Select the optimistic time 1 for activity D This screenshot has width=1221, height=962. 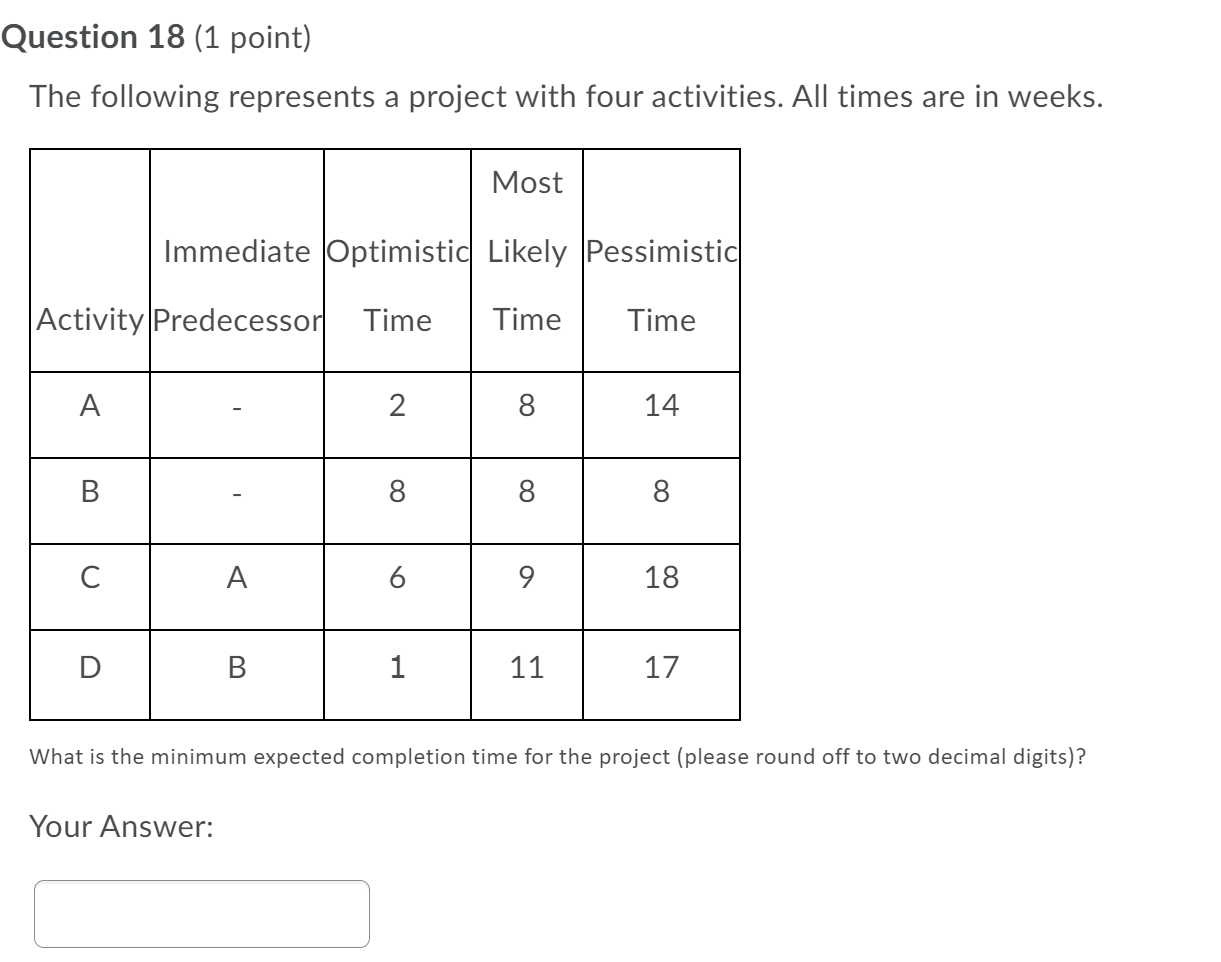tap(397, 663)
